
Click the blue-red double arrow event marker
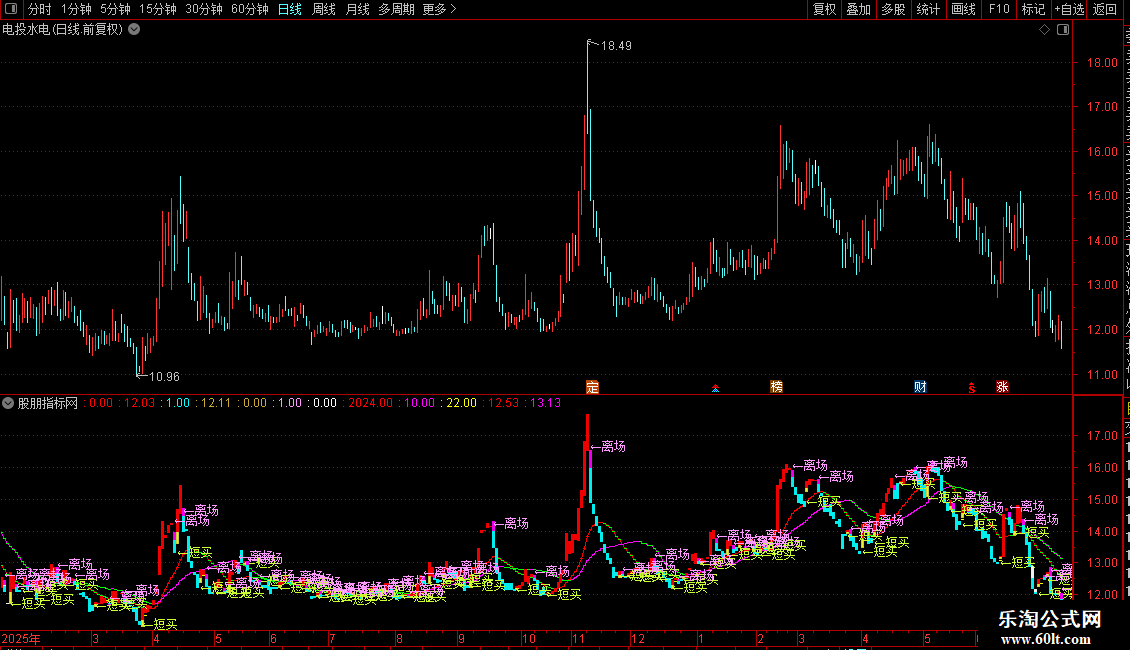(716, 388)
